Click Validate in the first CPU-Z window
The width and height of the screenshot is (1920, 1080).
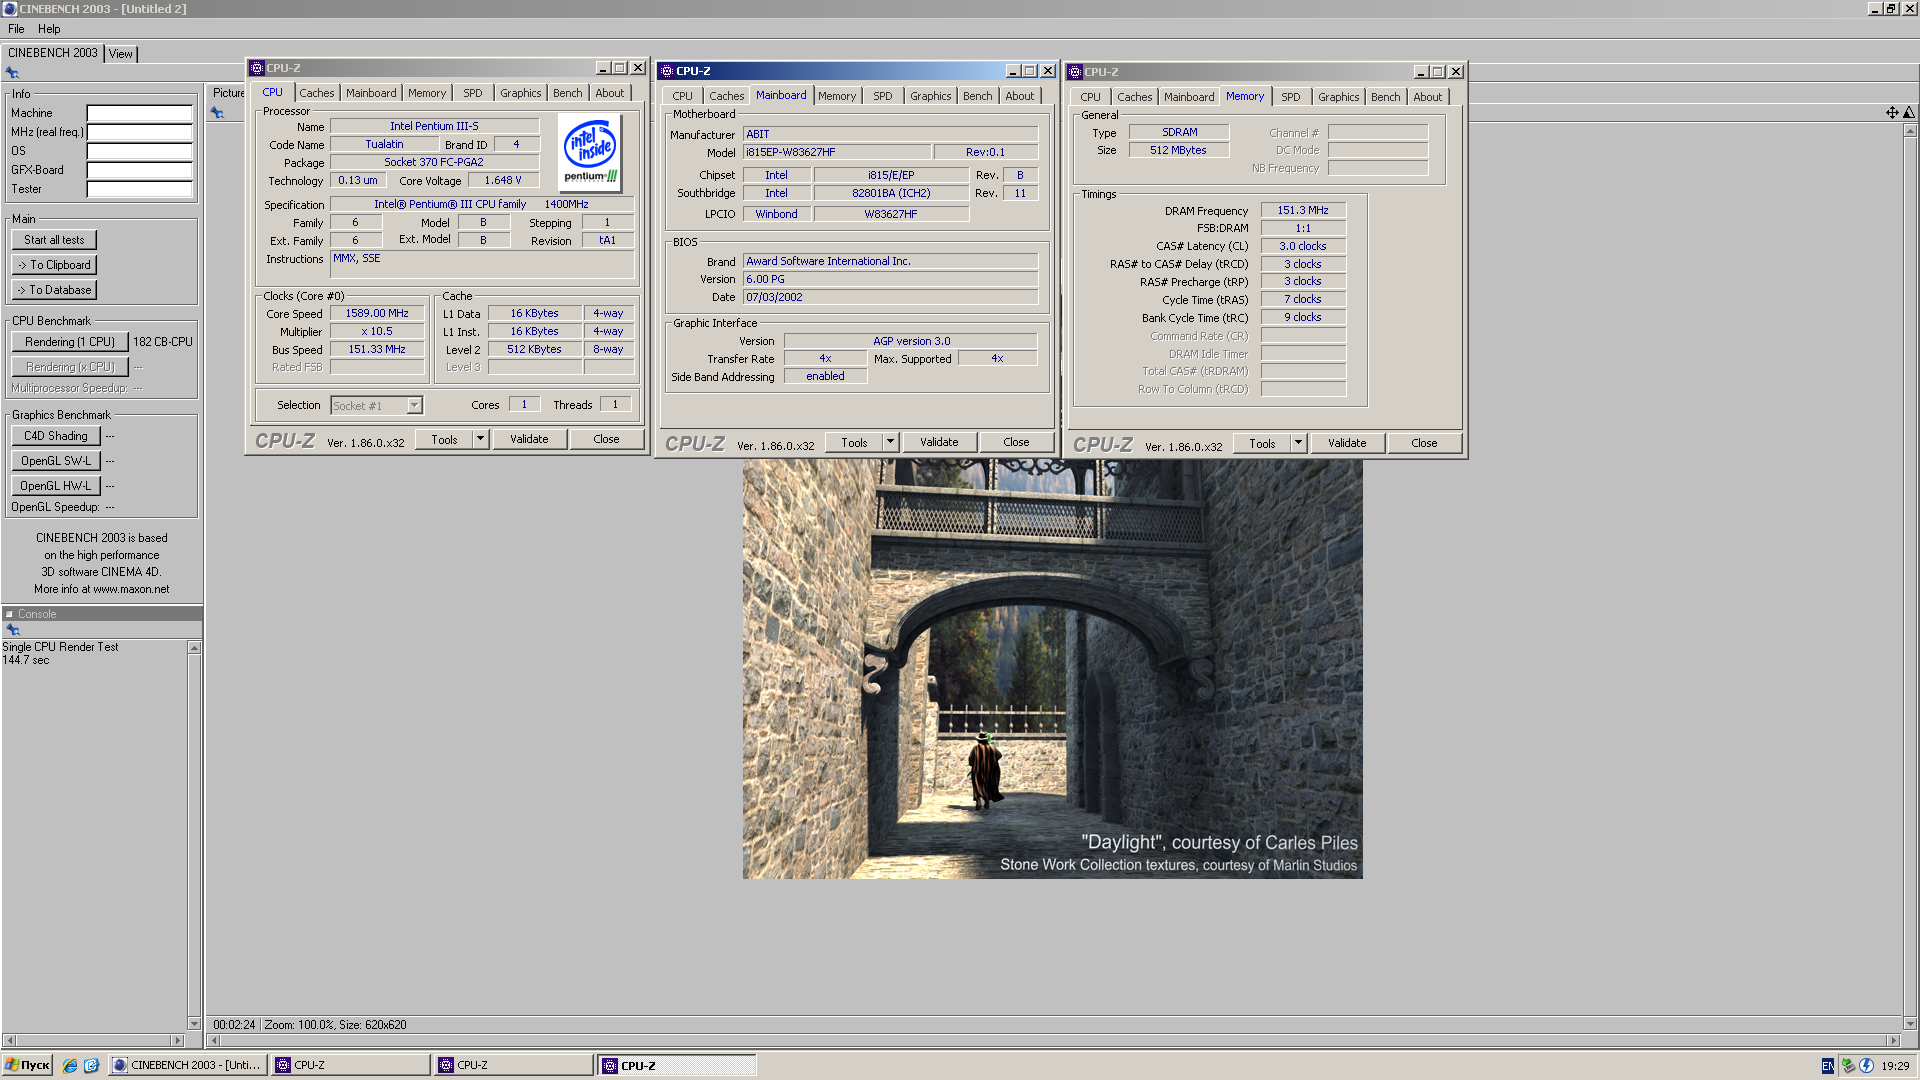coord(529,439)
